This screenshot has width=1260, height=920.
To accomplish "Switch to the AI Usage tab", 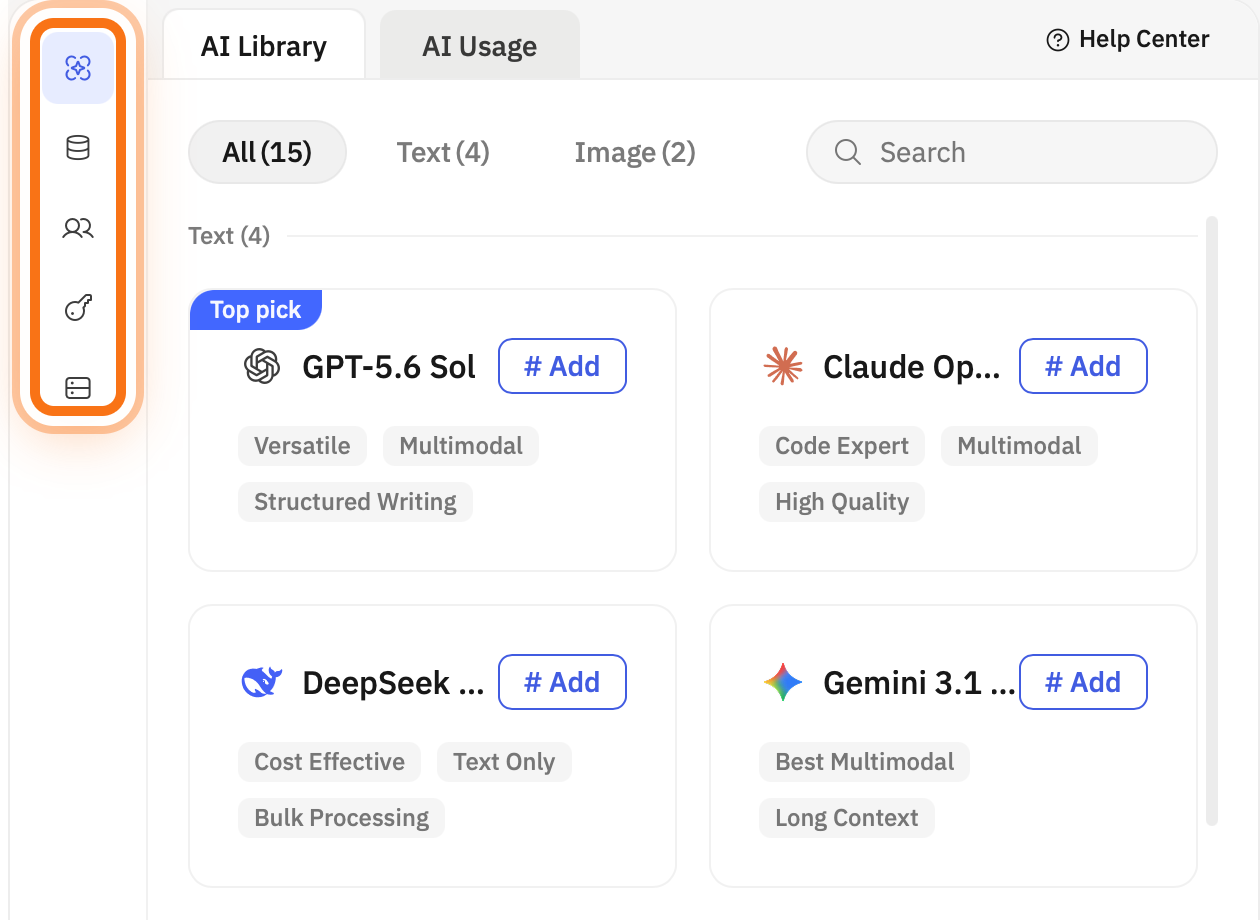I will click(x=480, y=46).
